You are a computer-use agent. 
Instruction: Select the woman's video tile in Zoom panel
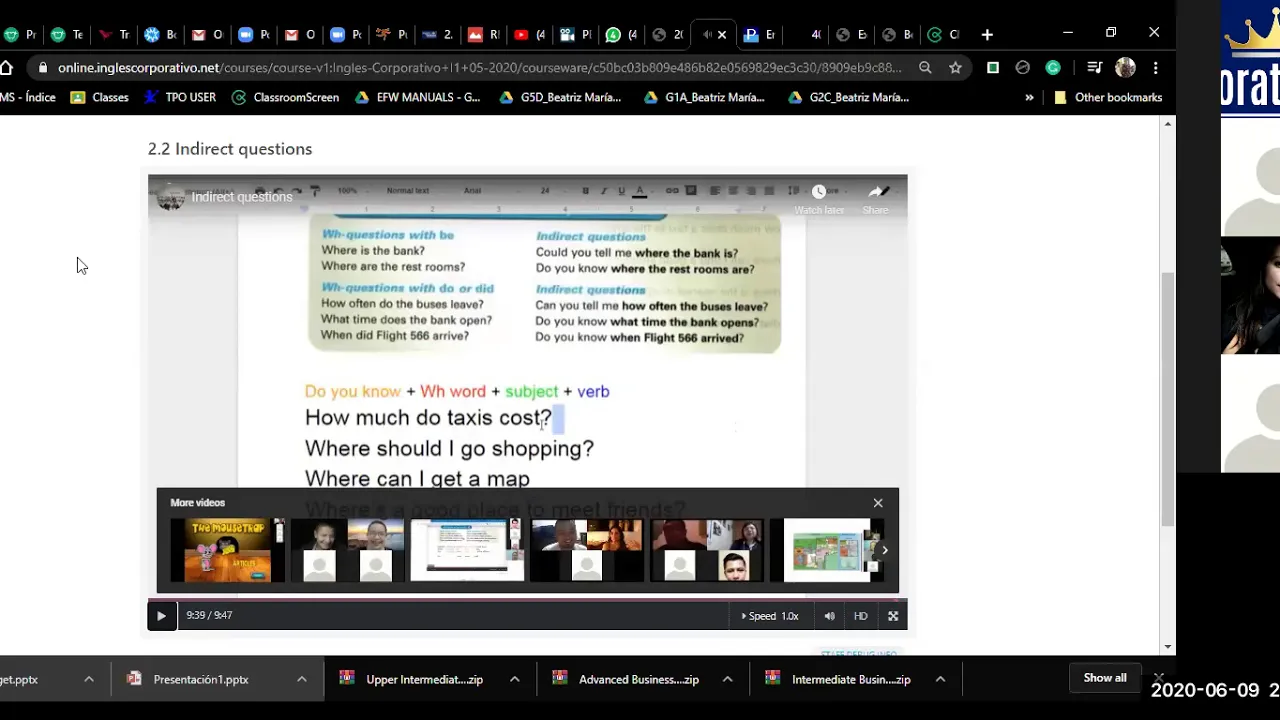point(1250,295)
